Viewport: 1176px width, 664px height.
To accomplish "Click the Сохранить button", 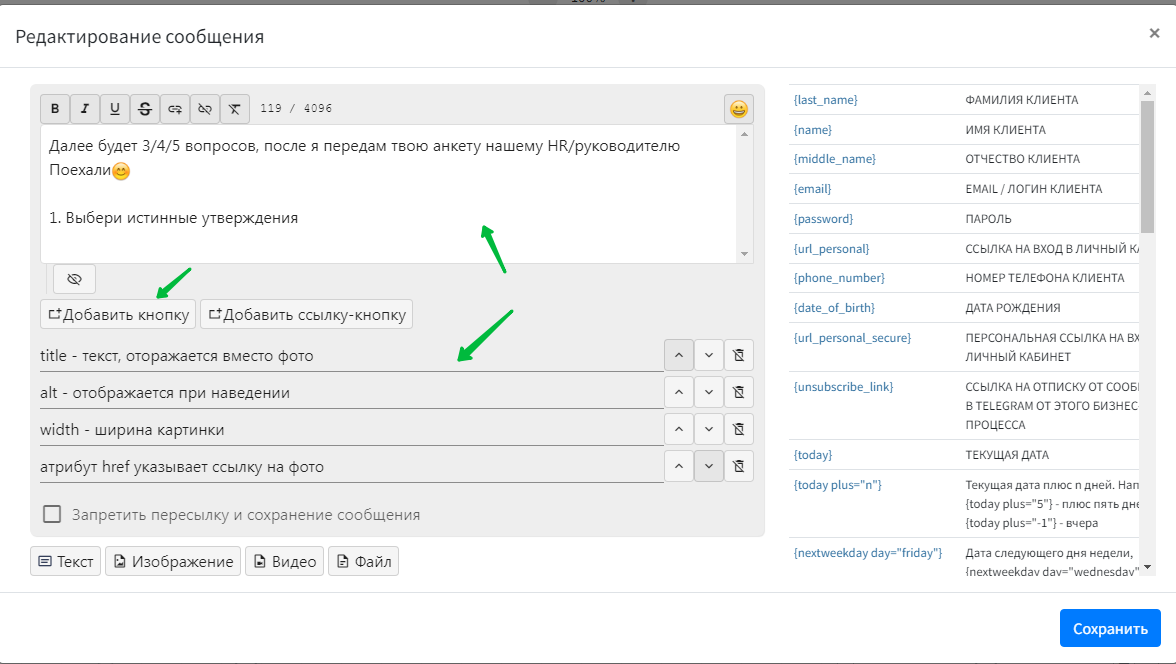I will [x=1110, y=629].
